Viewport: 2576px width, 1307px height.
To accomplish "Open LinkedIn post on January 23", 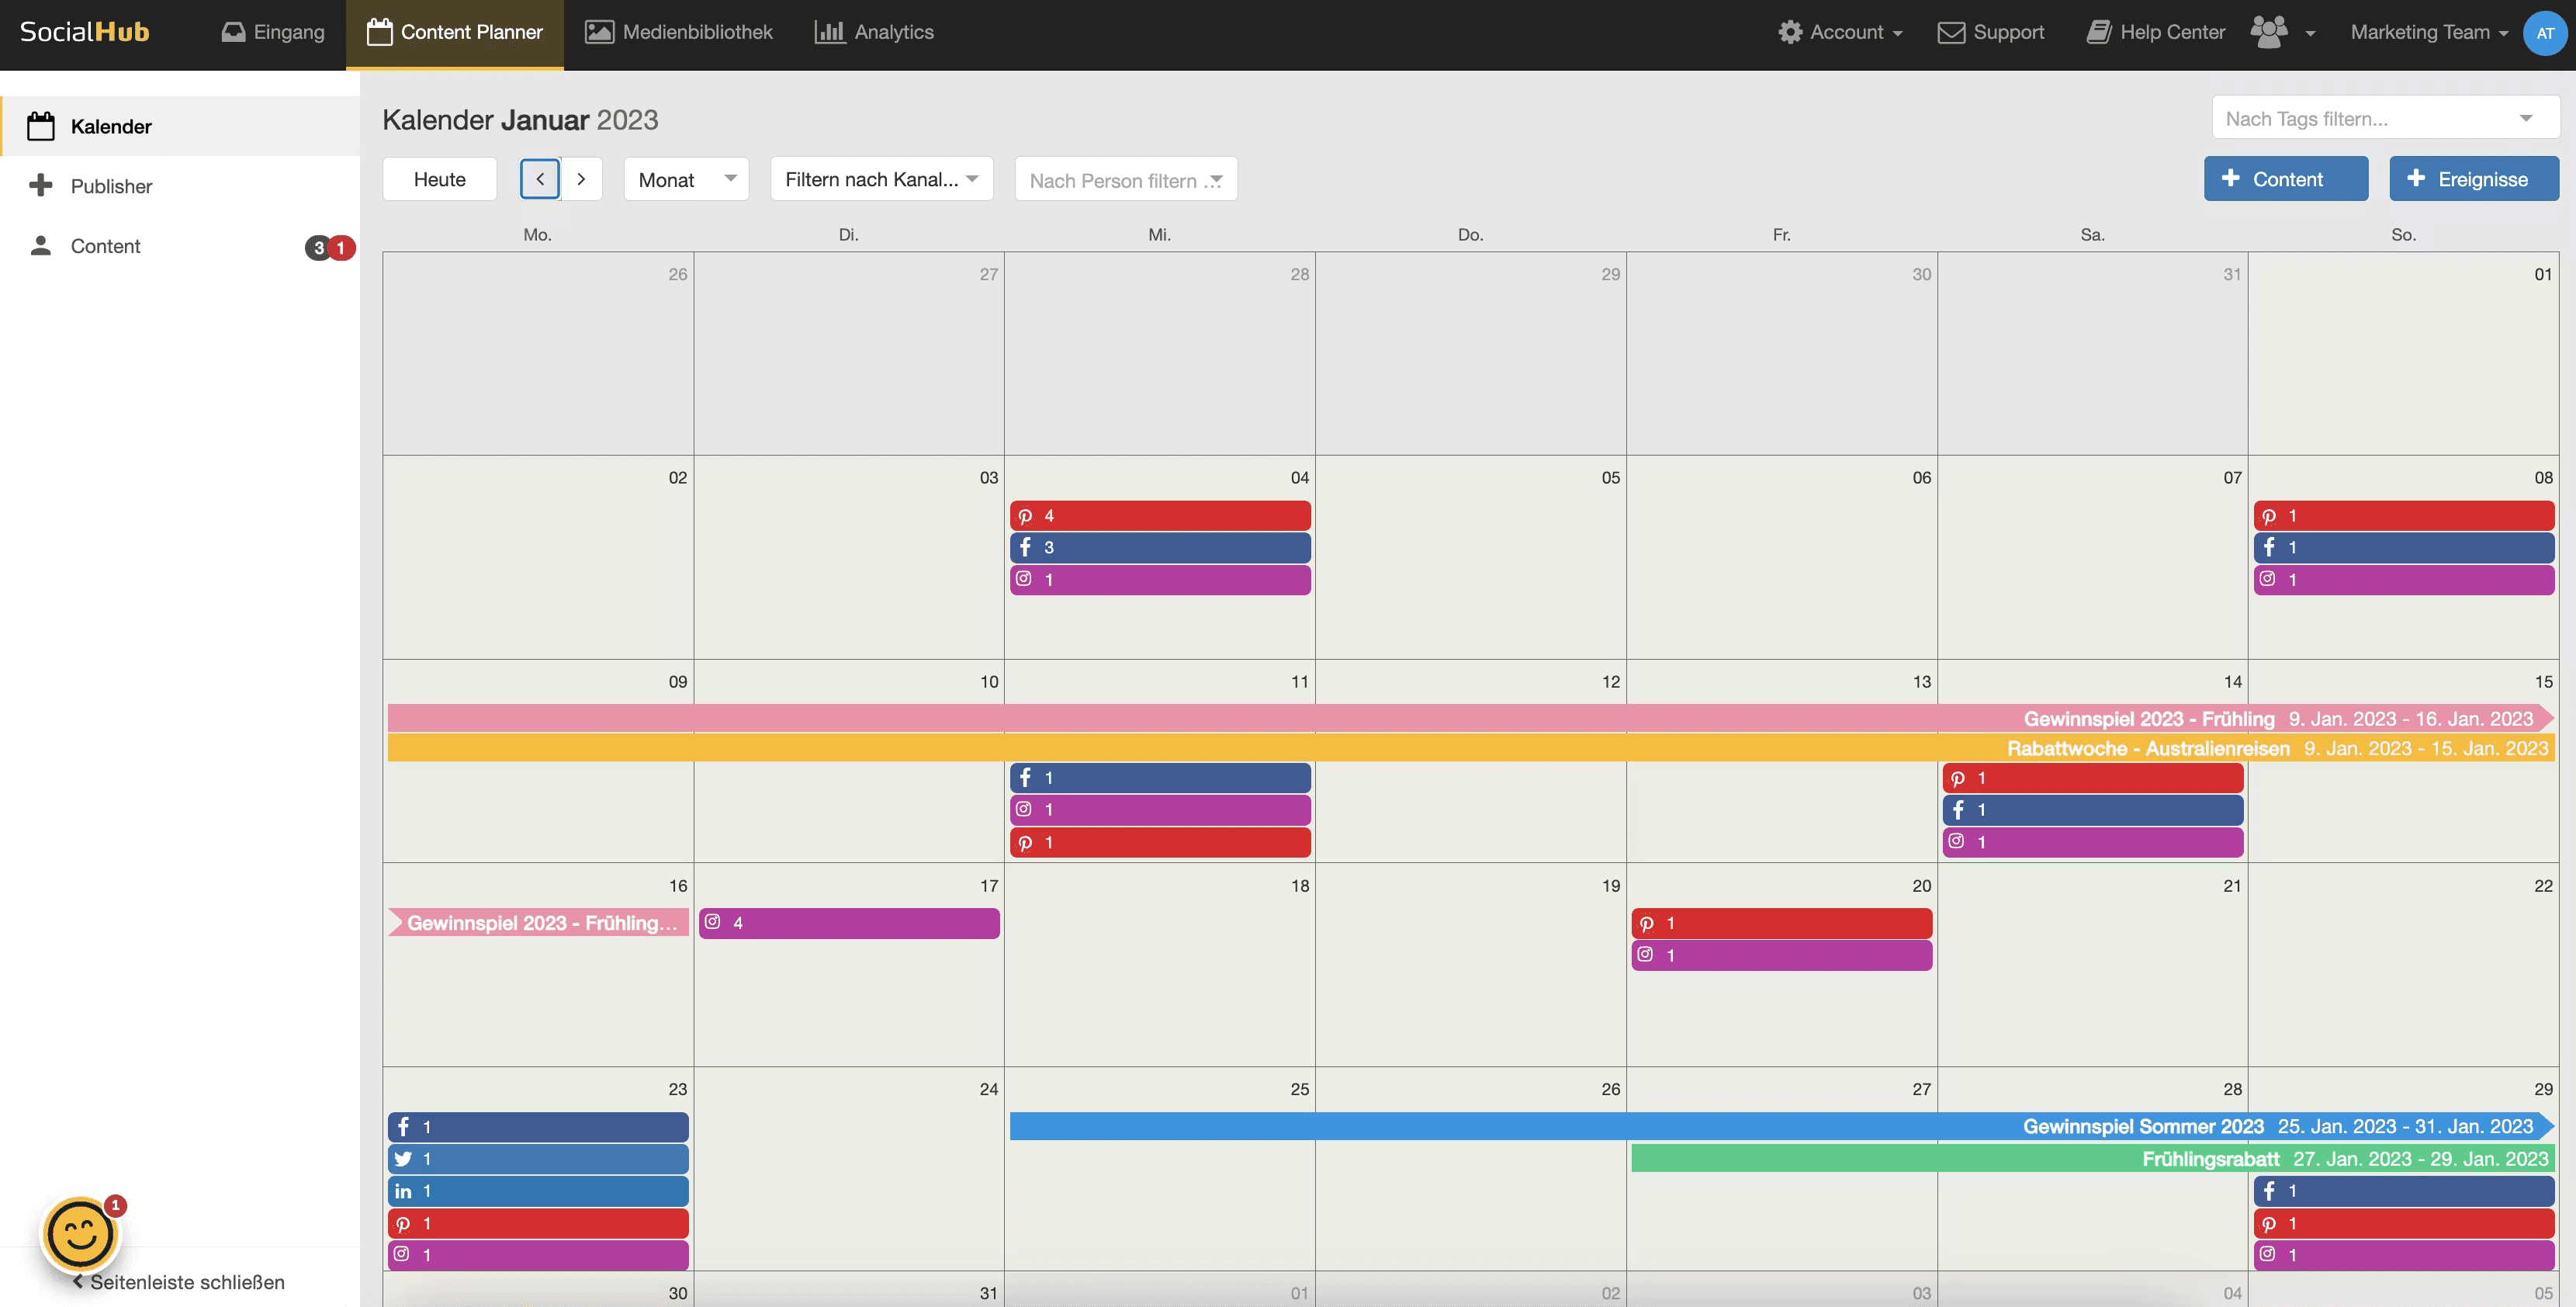I will (x=538, y=1191).
